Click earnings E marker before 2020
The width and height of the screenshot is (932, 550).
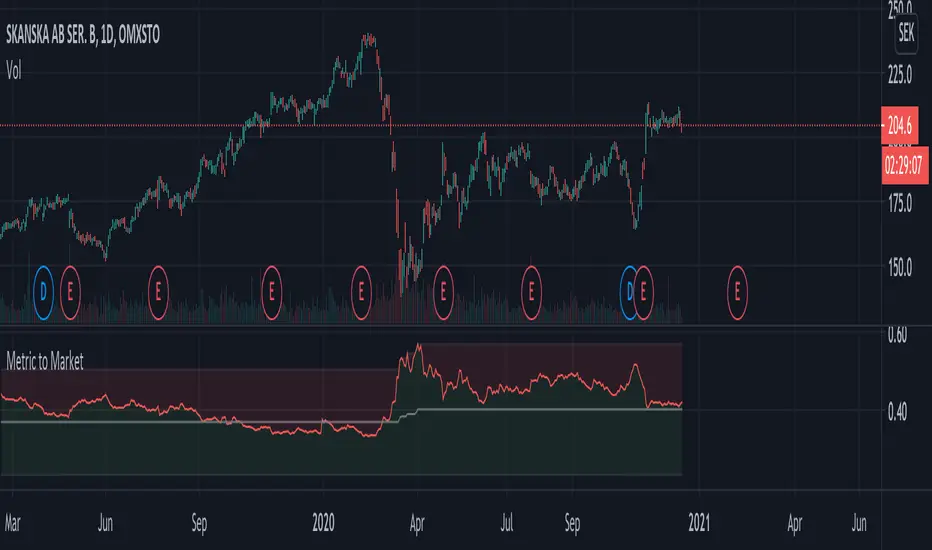tap(272, 293)
